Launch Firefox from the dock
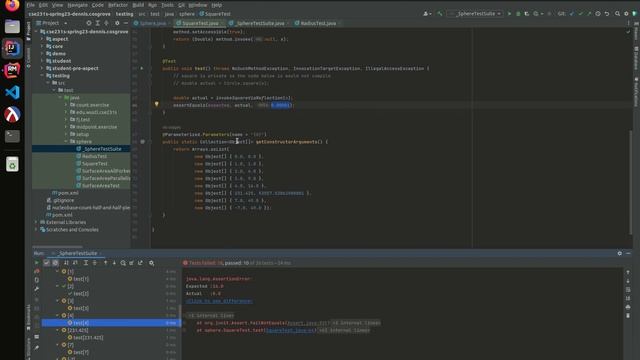Viewport: 640px width, 360px height. coord(12,5)
